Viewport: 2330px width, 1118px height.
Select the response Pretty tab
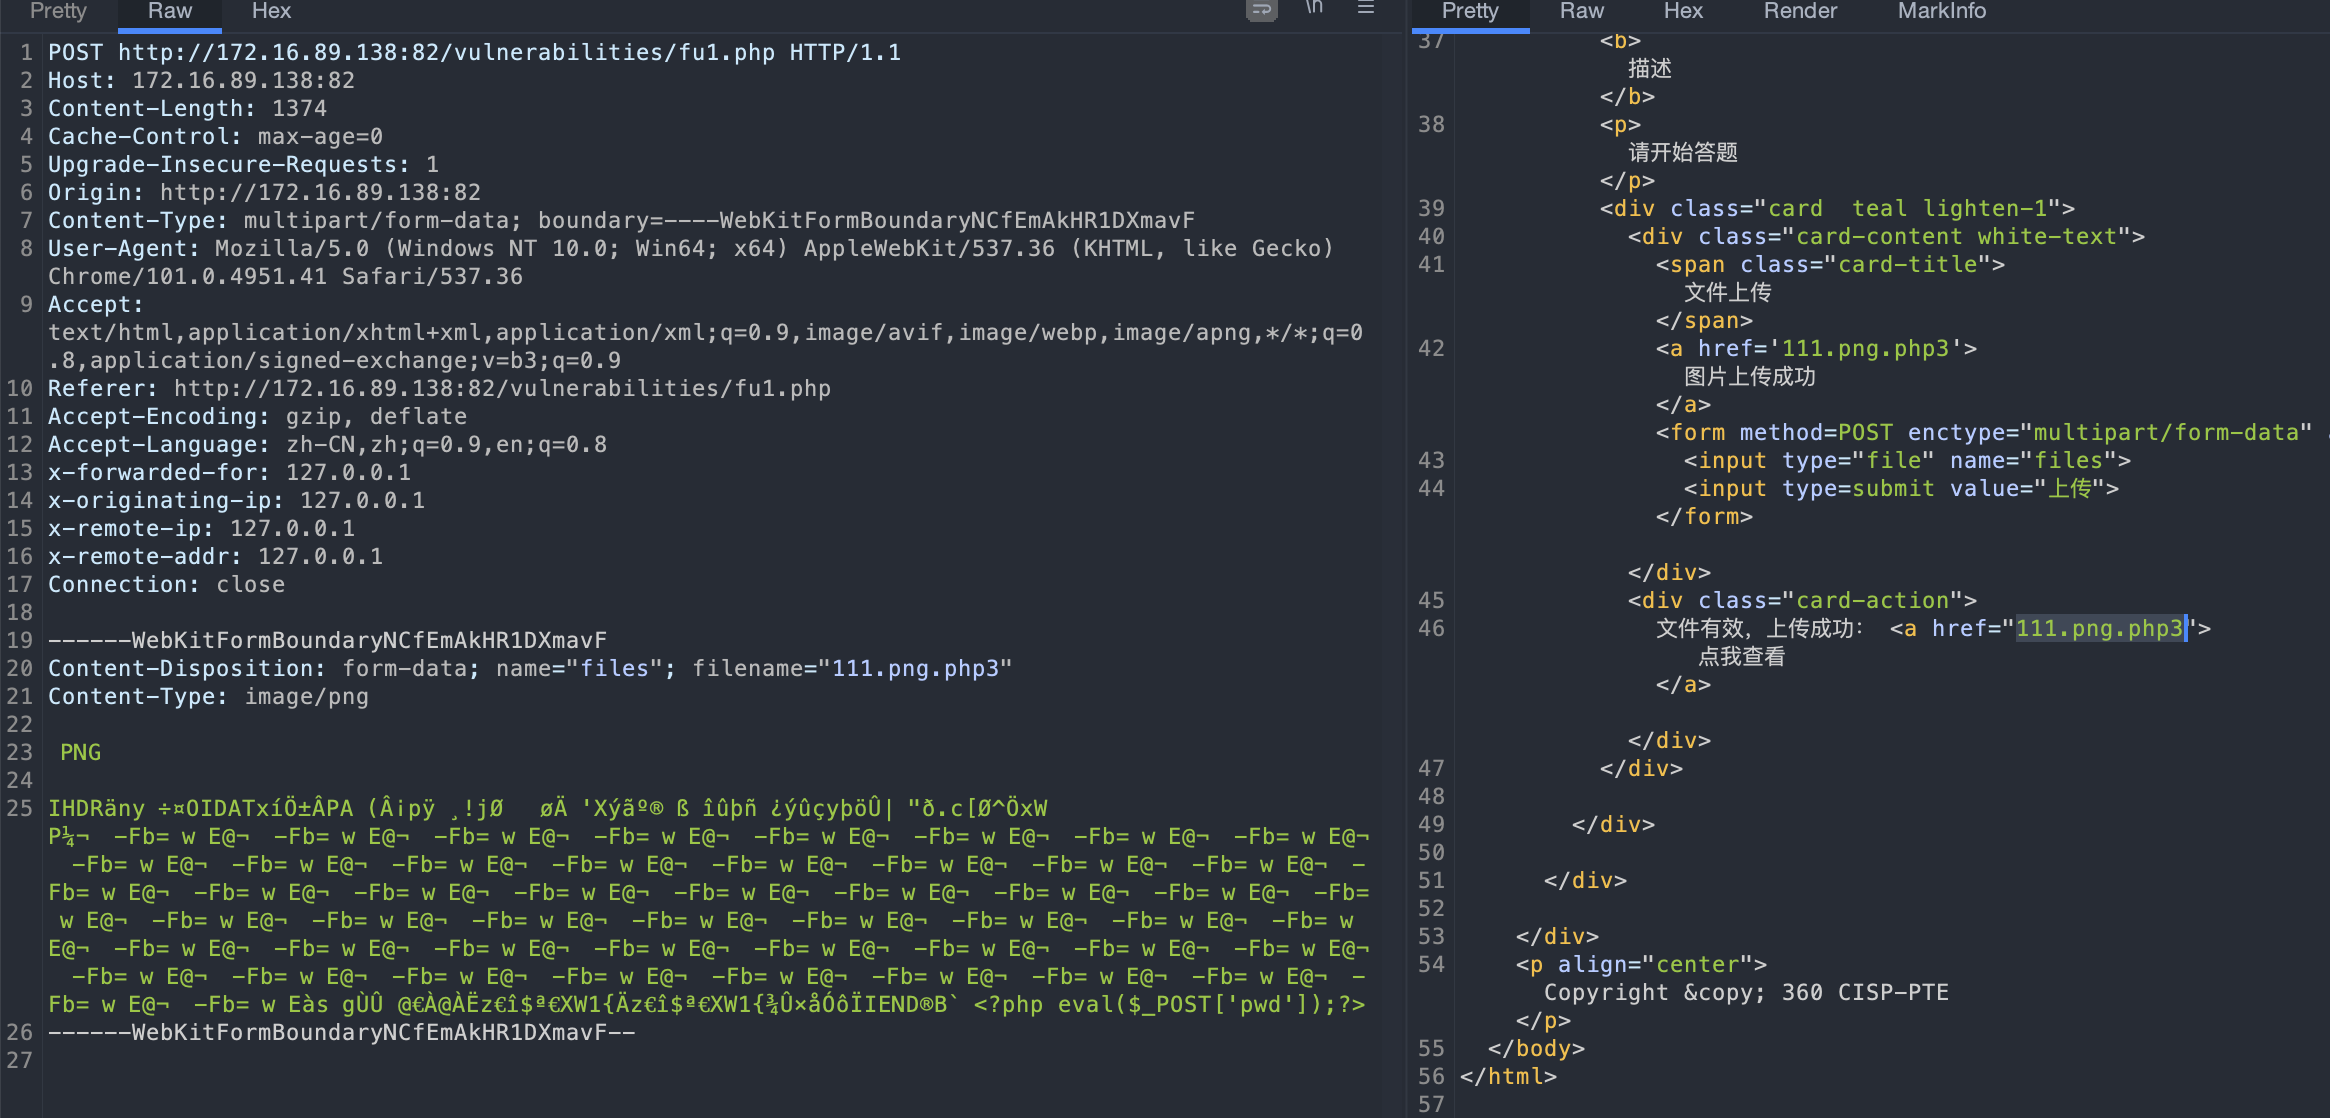pos(1469,11)
